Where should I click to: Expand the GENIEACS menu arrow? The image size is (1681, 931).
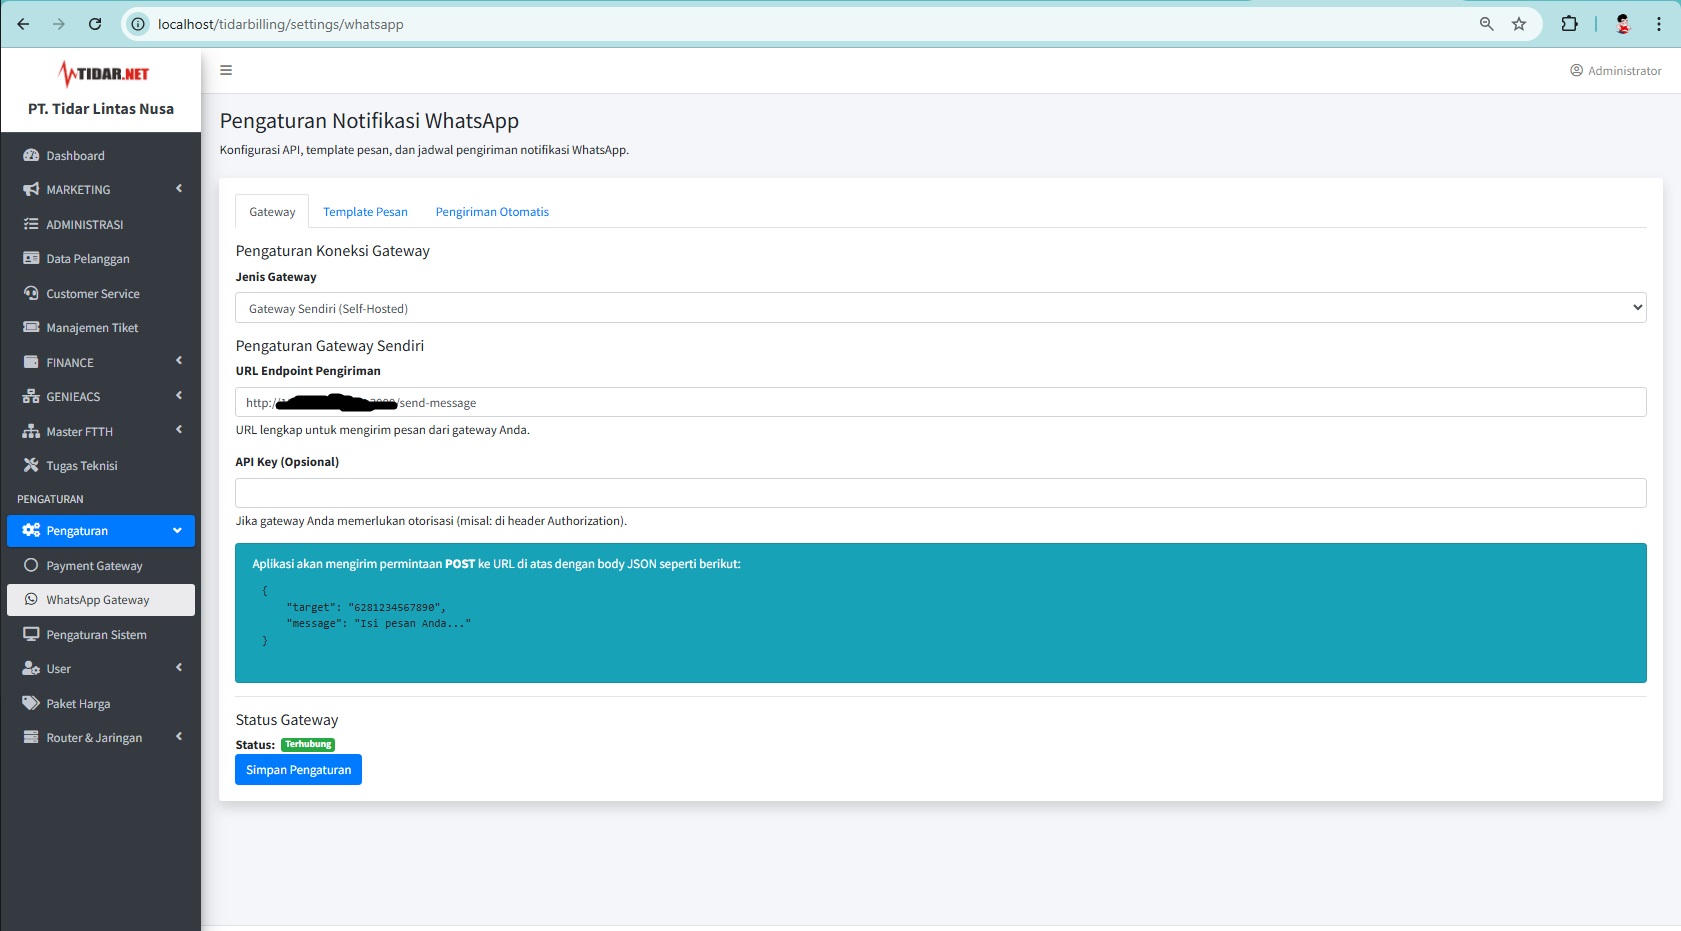tap(179, 395)
